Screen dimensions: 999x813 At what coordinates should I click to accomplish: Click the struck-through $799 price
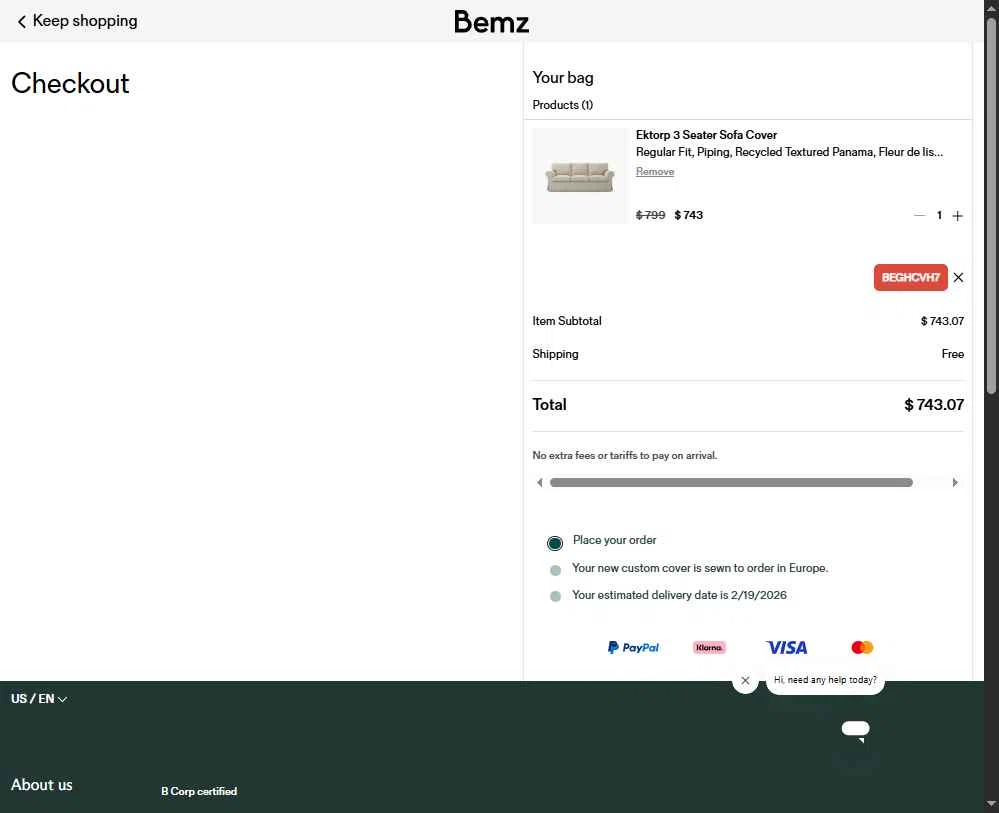point(650,215)
